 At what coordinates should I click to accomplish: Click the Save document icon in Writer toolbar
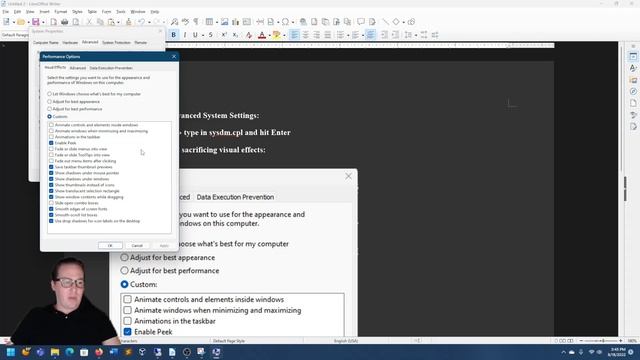(x=36, y=22)
